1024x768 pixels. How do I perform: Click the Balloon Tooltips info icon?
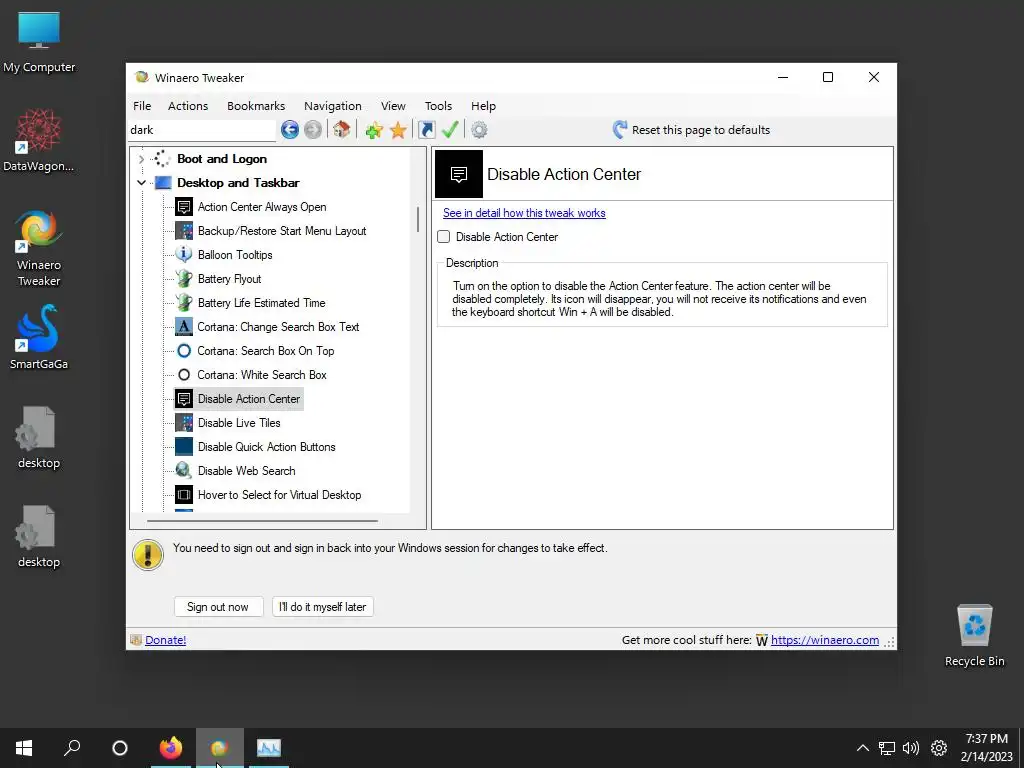click(x=184, y=255)
